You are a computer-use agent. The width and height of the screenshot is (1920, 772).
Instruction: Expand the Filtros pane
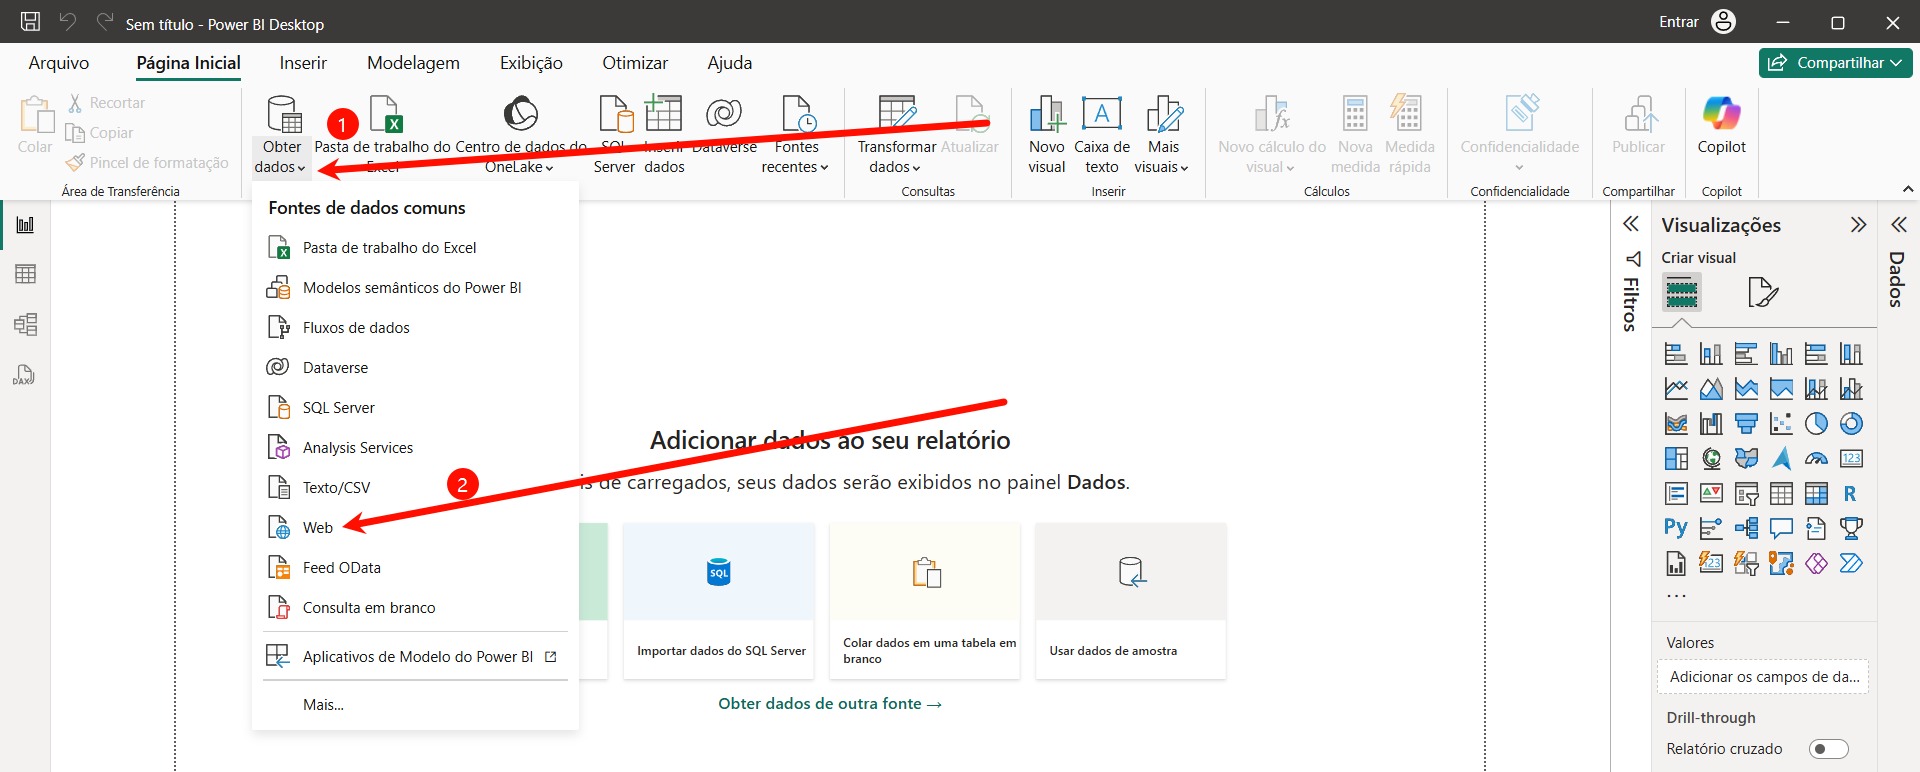point(1631,224)
